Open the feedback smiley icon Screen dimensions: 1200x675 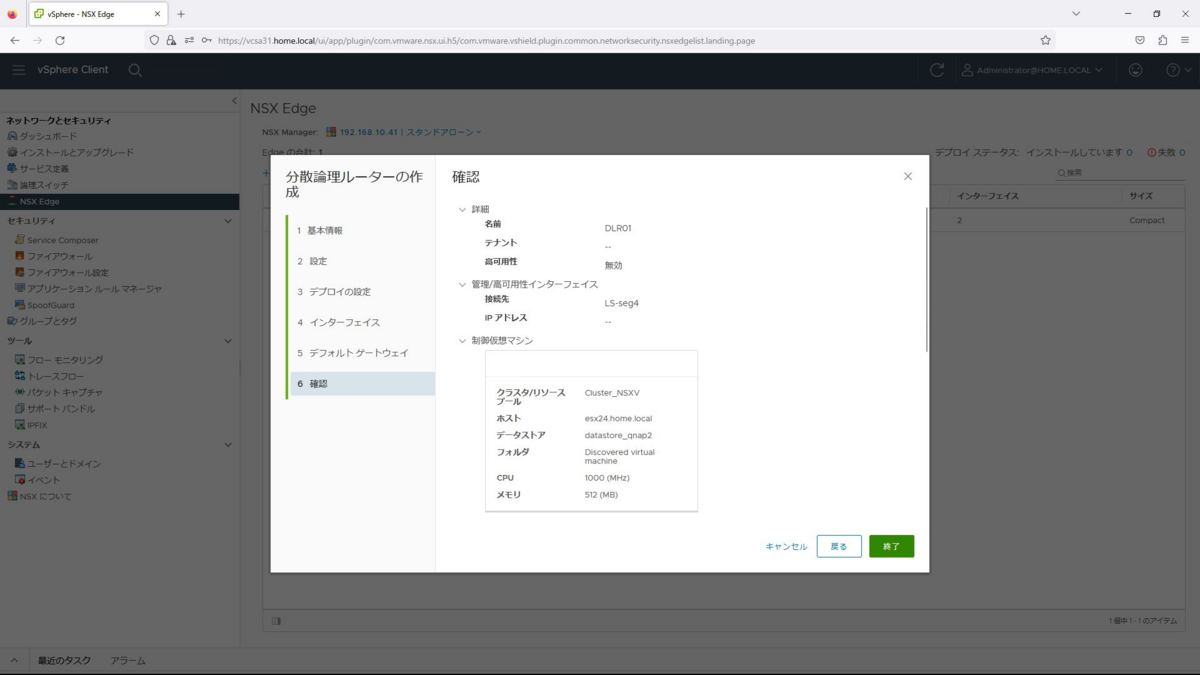click(x=1135, y=70)
